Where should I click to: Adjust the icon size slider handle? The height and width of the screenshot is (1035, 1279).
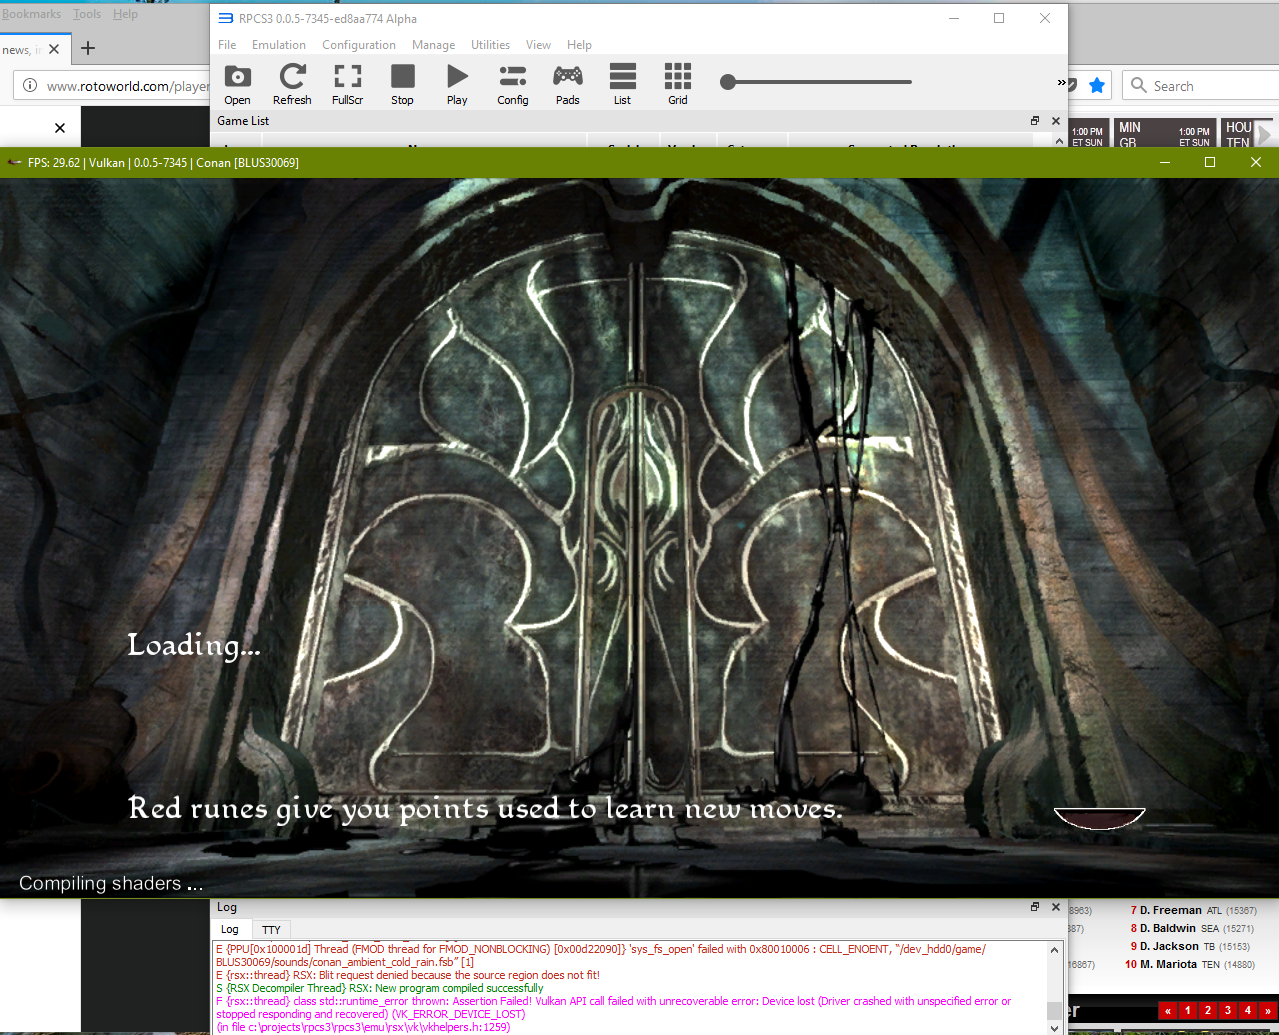(728, 82)
